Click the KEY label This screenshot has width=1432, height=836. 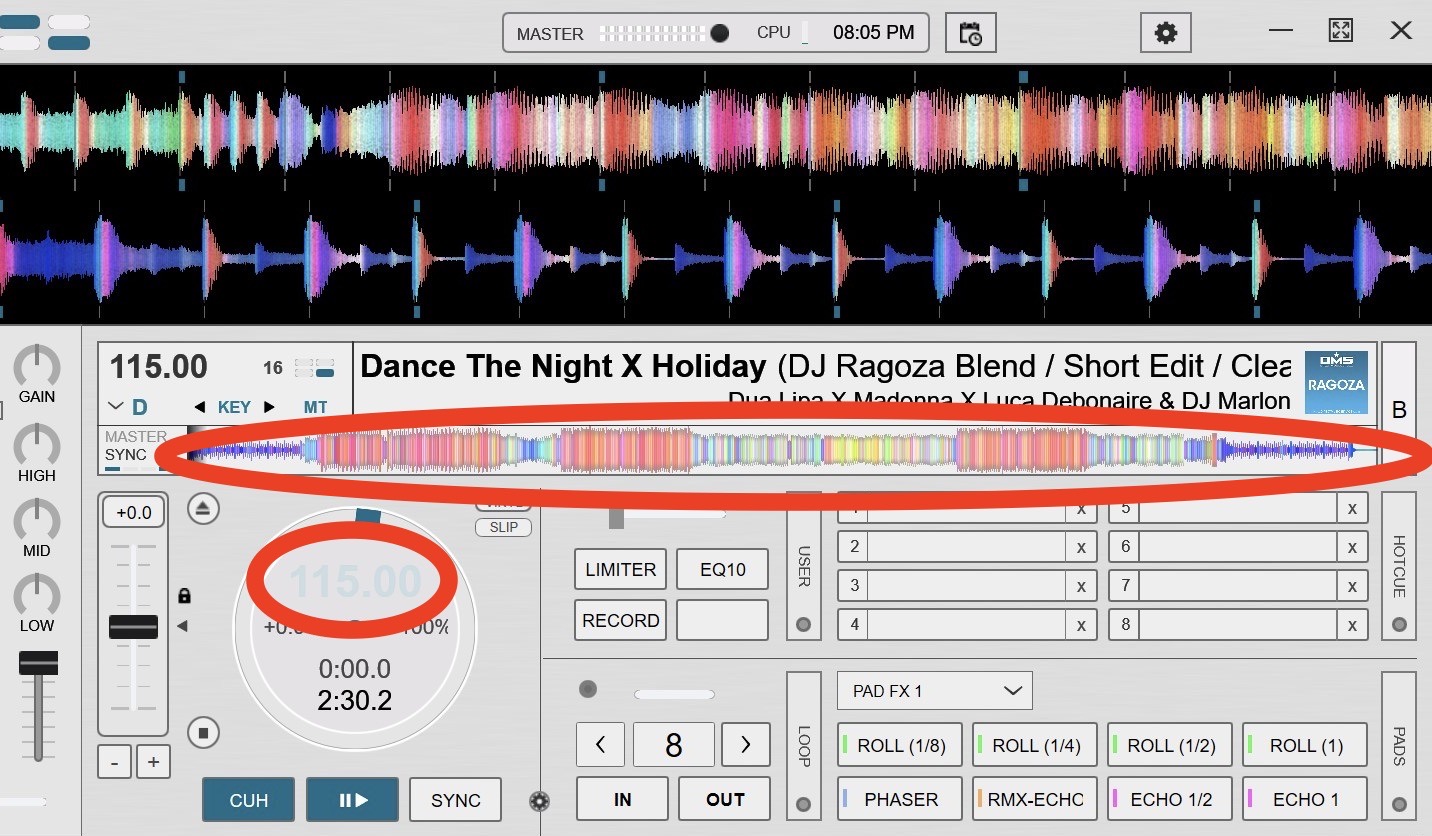click(x=234, y=407)
